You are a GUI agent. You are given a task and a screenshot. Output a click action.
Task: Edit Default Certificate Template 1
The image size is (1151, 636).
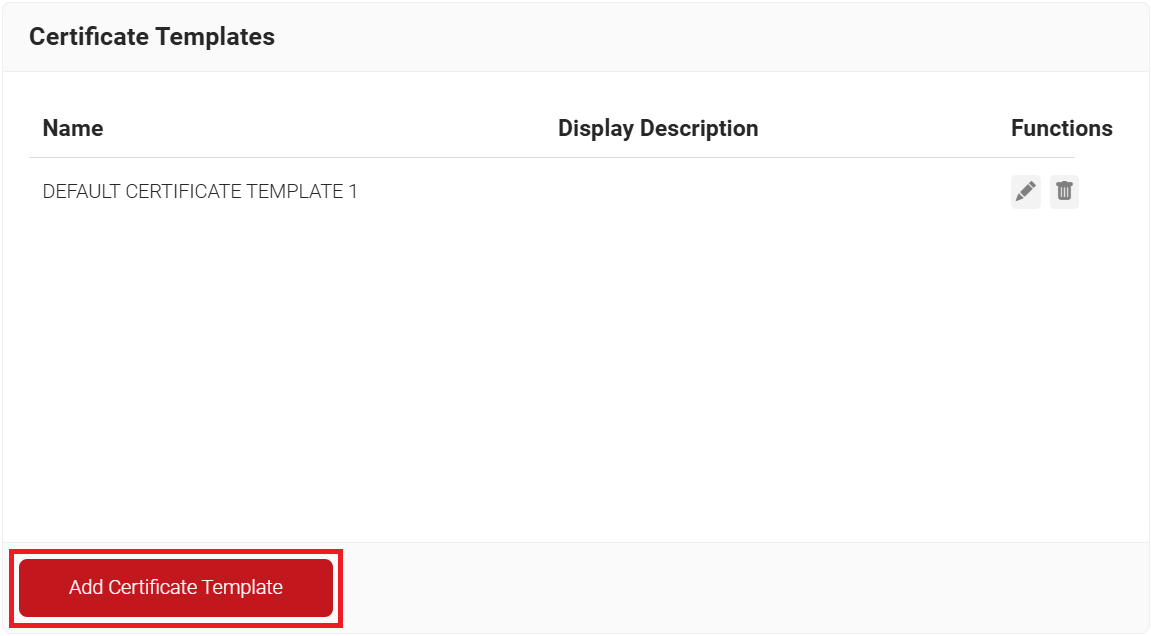coord(1025,191)
